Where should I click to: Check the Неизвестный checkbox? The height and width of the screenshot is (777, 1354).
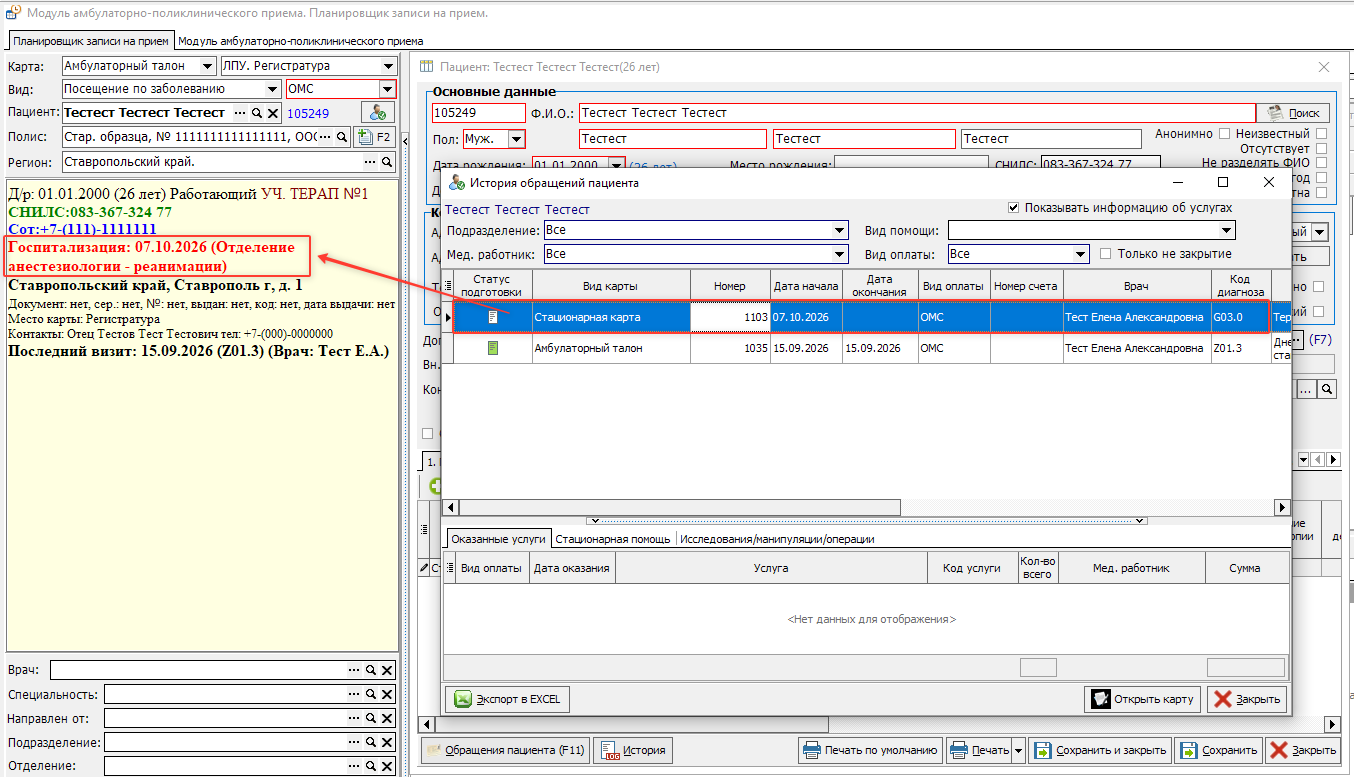(x=1321, y=133)
